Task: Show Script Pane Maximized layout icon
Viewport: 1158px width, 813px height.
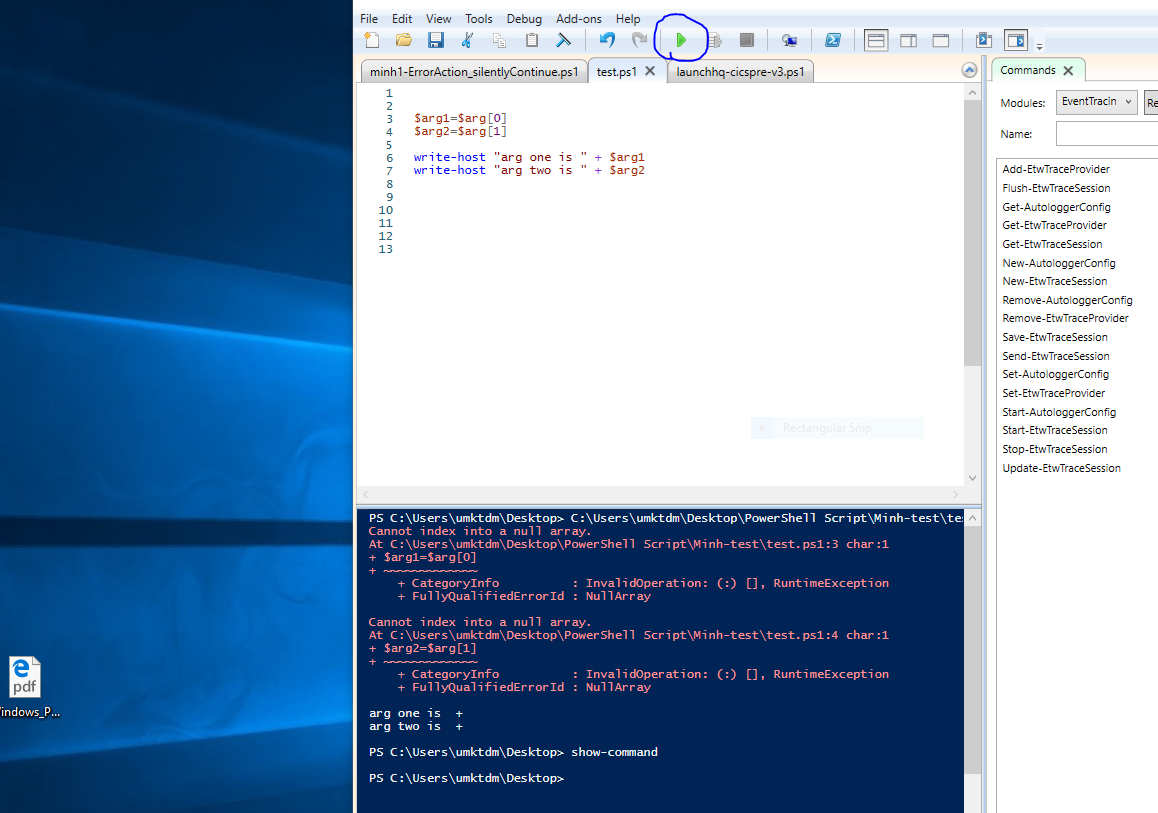Action: click(940, 40)
